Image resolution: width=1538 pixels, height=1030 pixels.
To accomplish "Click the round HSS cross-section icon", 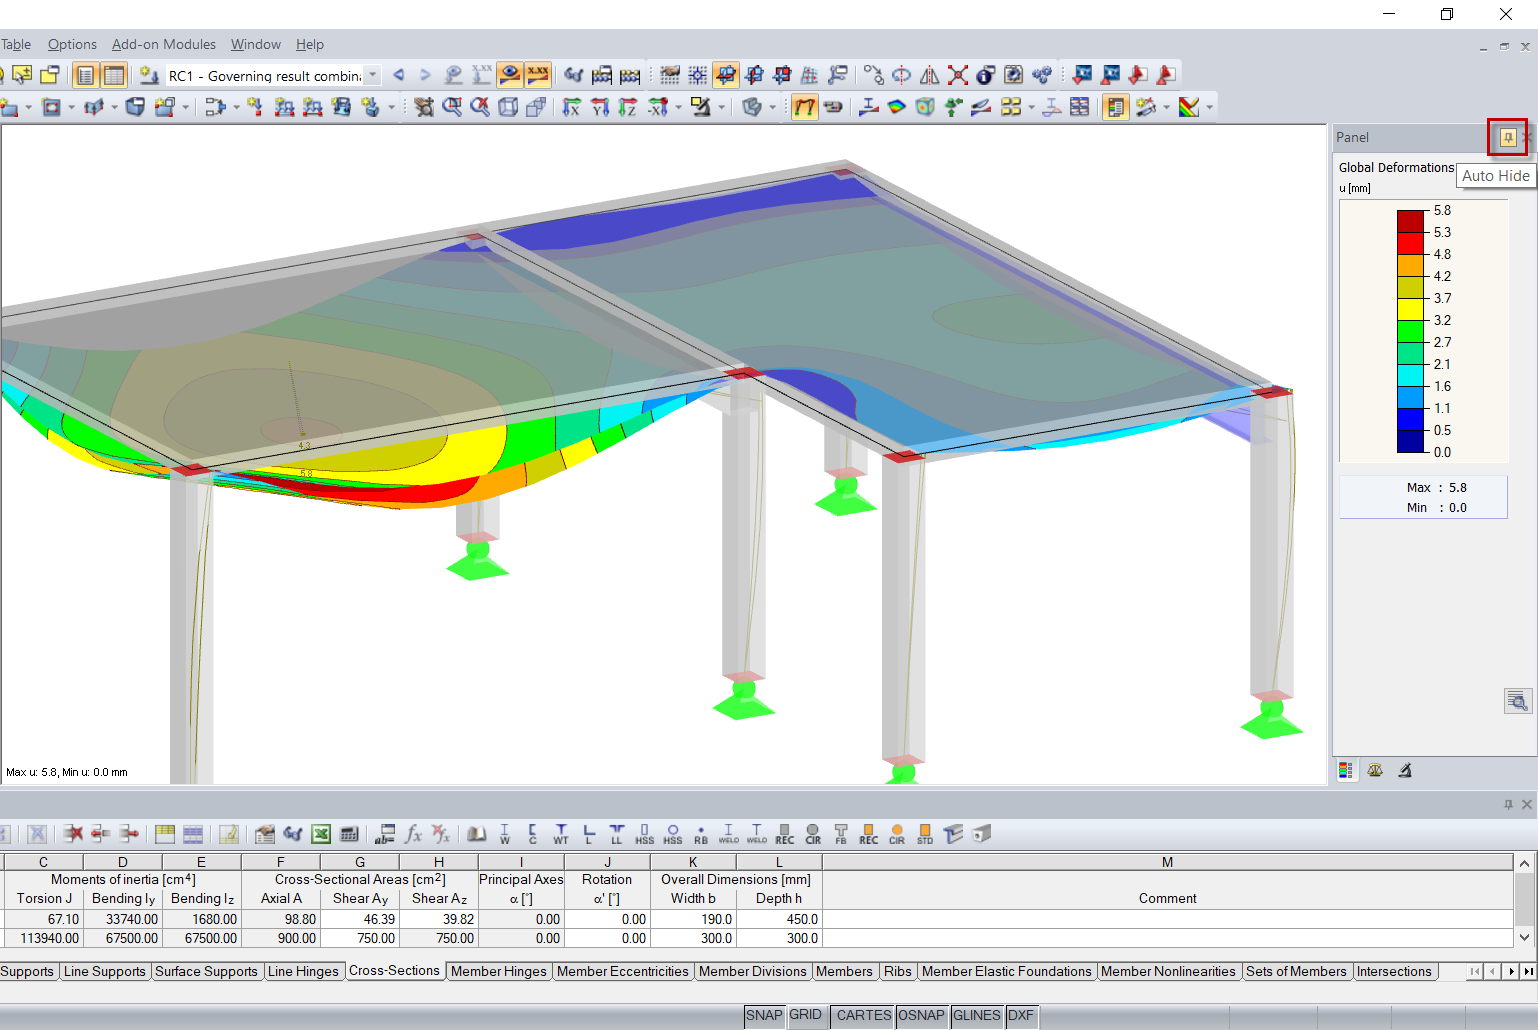I will click(x=672, y=834).
